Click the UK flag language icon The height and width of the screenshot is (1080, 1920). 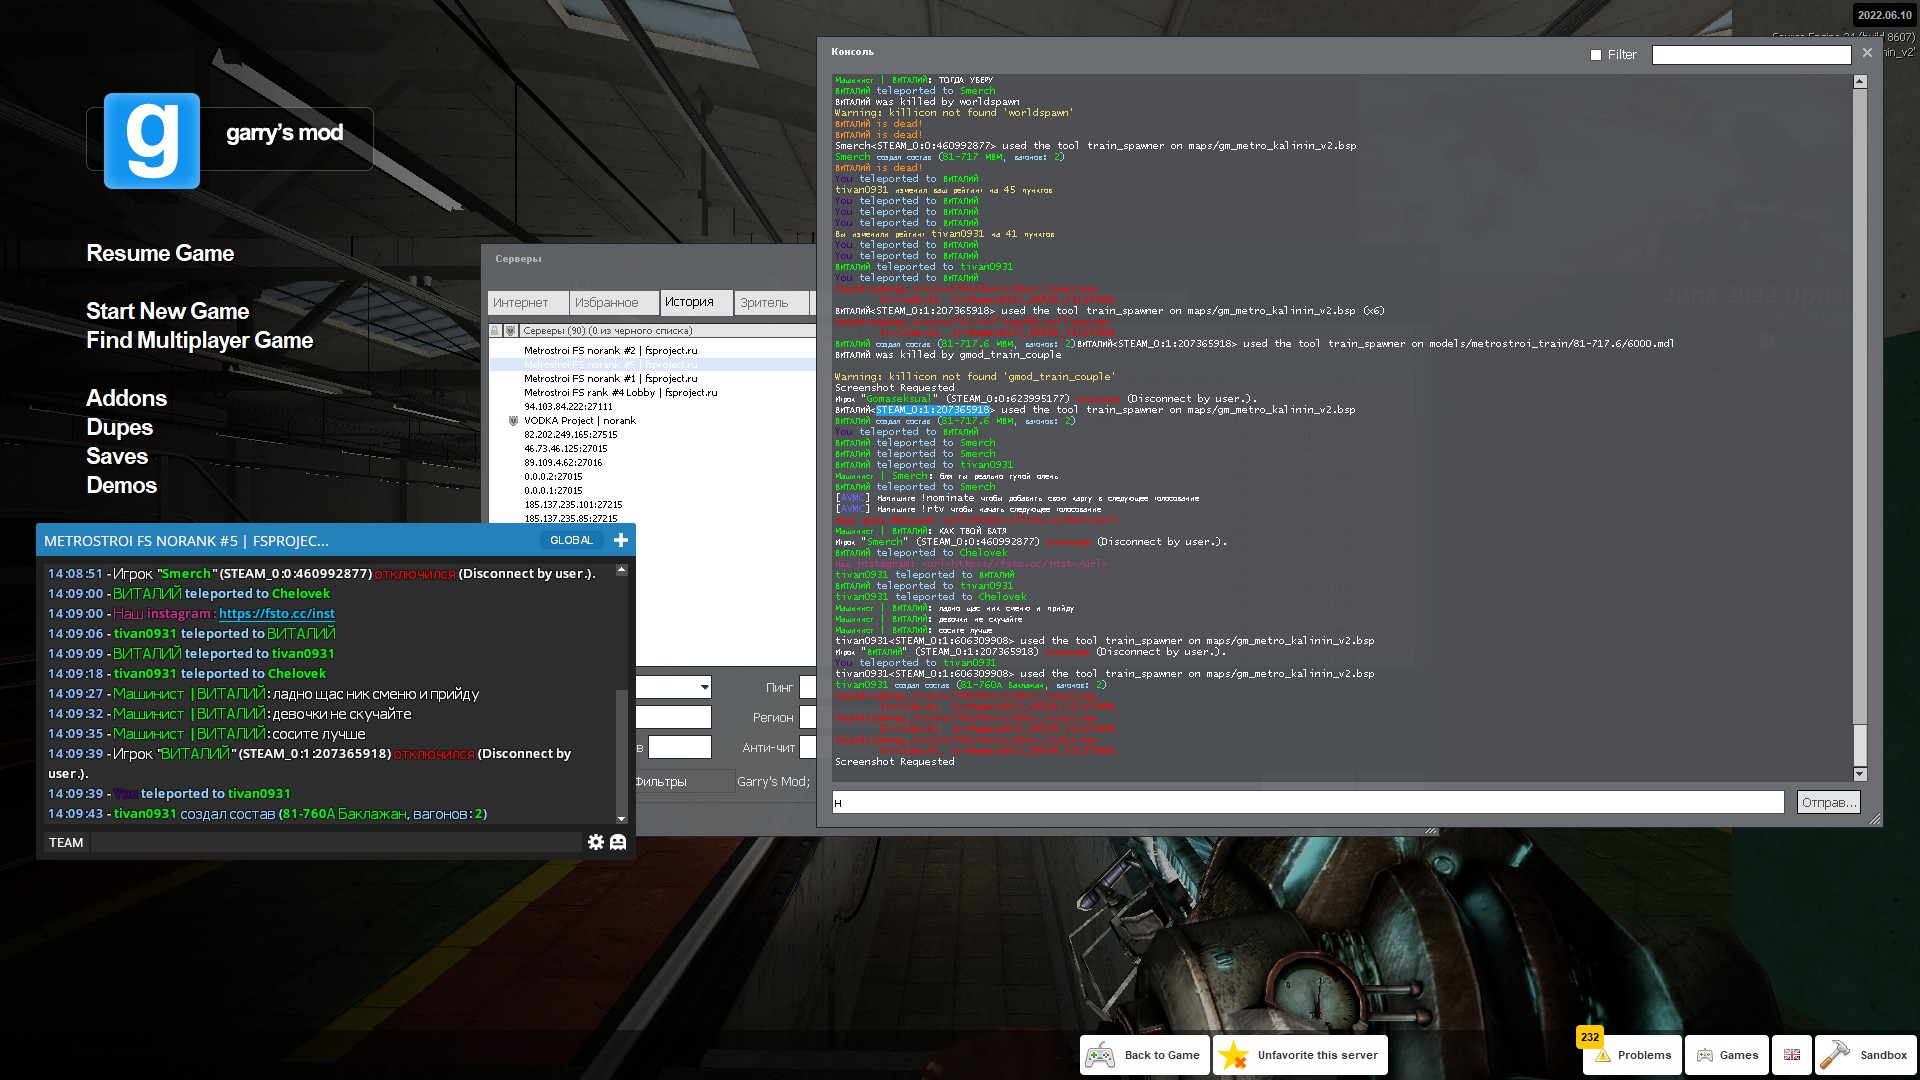tap(1791, 1055)
